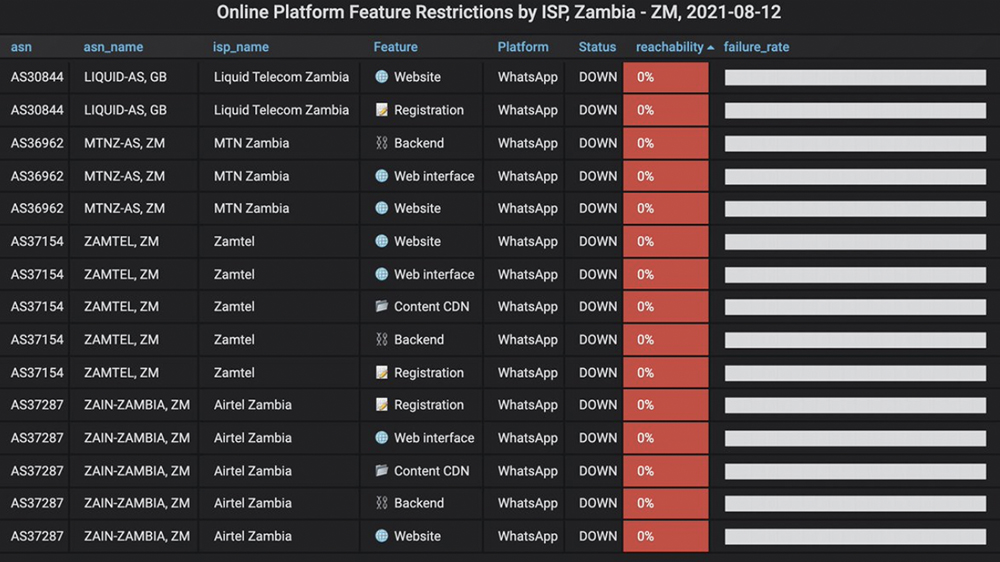The image size is (1000, 562).
Task: Click globe icon in last Airtel Zambia Website row
Action: pyautogui.click(x=381, y=536)
